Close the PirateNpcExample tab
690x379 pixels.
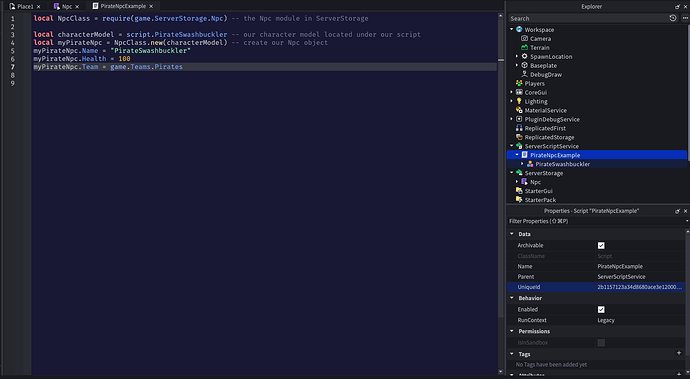pos(151,6)
